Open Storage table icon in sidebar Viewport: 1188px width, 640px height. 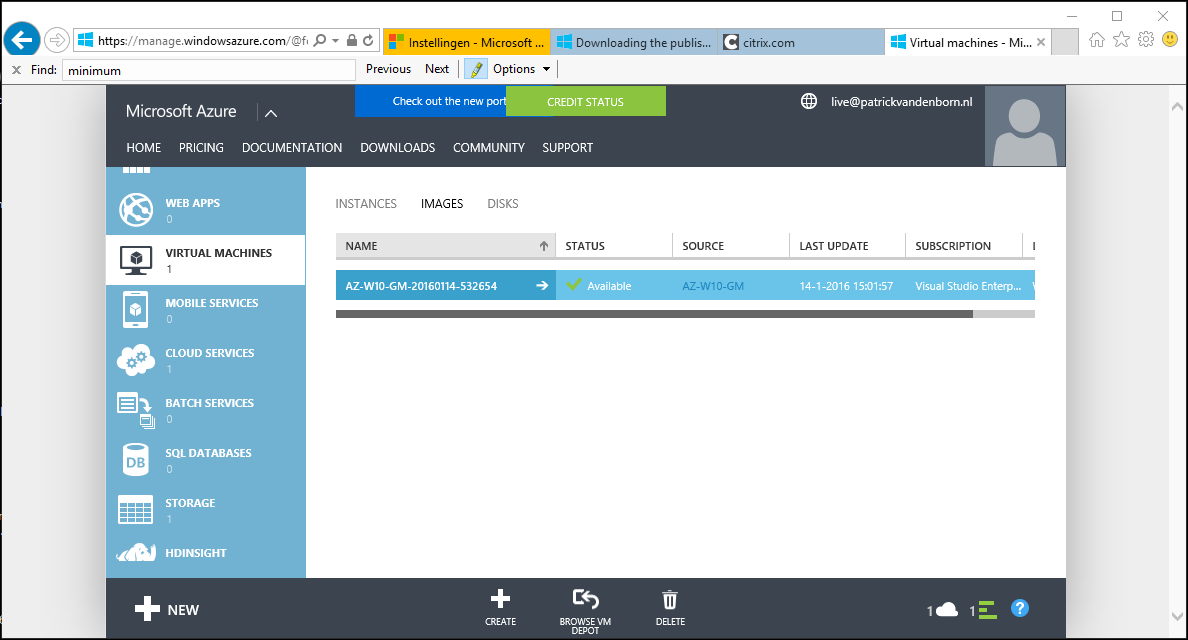(136, 510)
